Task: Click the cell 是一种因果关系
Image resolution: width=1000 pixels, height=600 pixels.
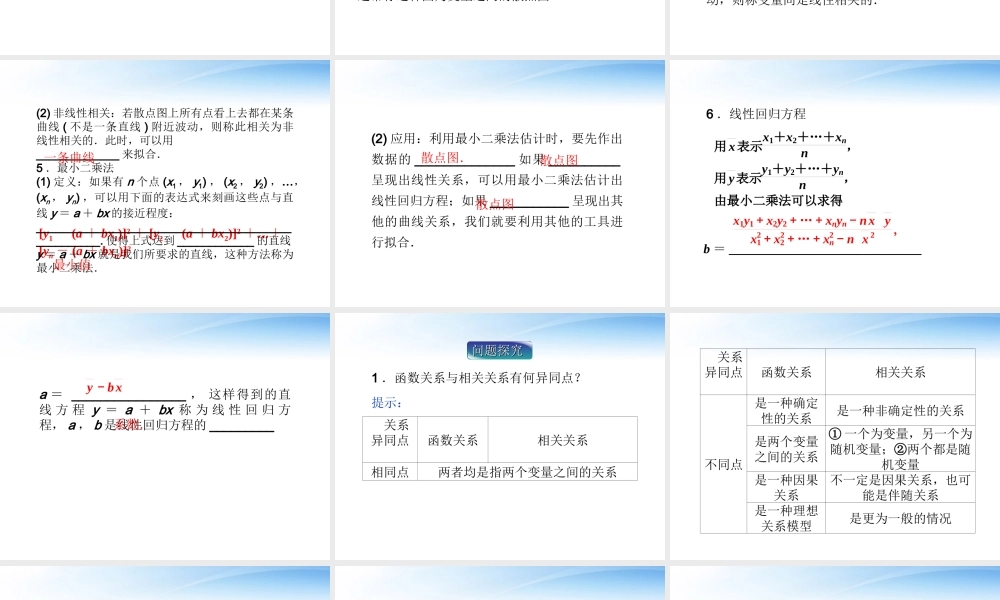Action: [x=786, y=487]
